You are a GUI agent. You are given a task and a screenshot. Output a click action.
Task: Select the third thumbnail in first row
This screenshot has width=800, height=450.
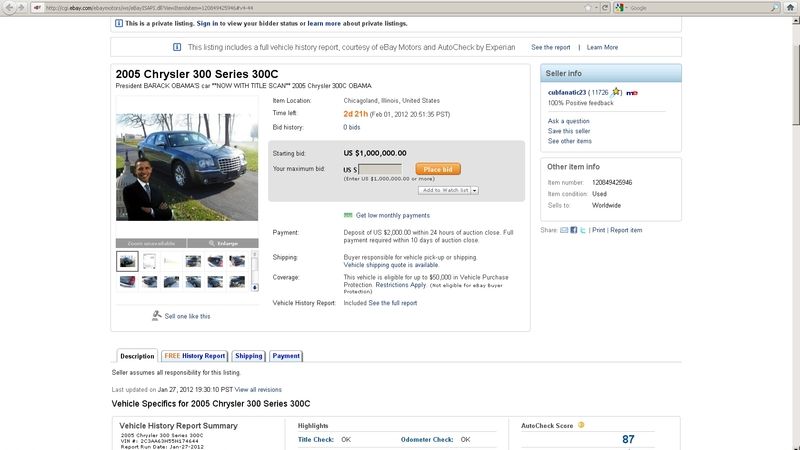[x=171, y=261]
